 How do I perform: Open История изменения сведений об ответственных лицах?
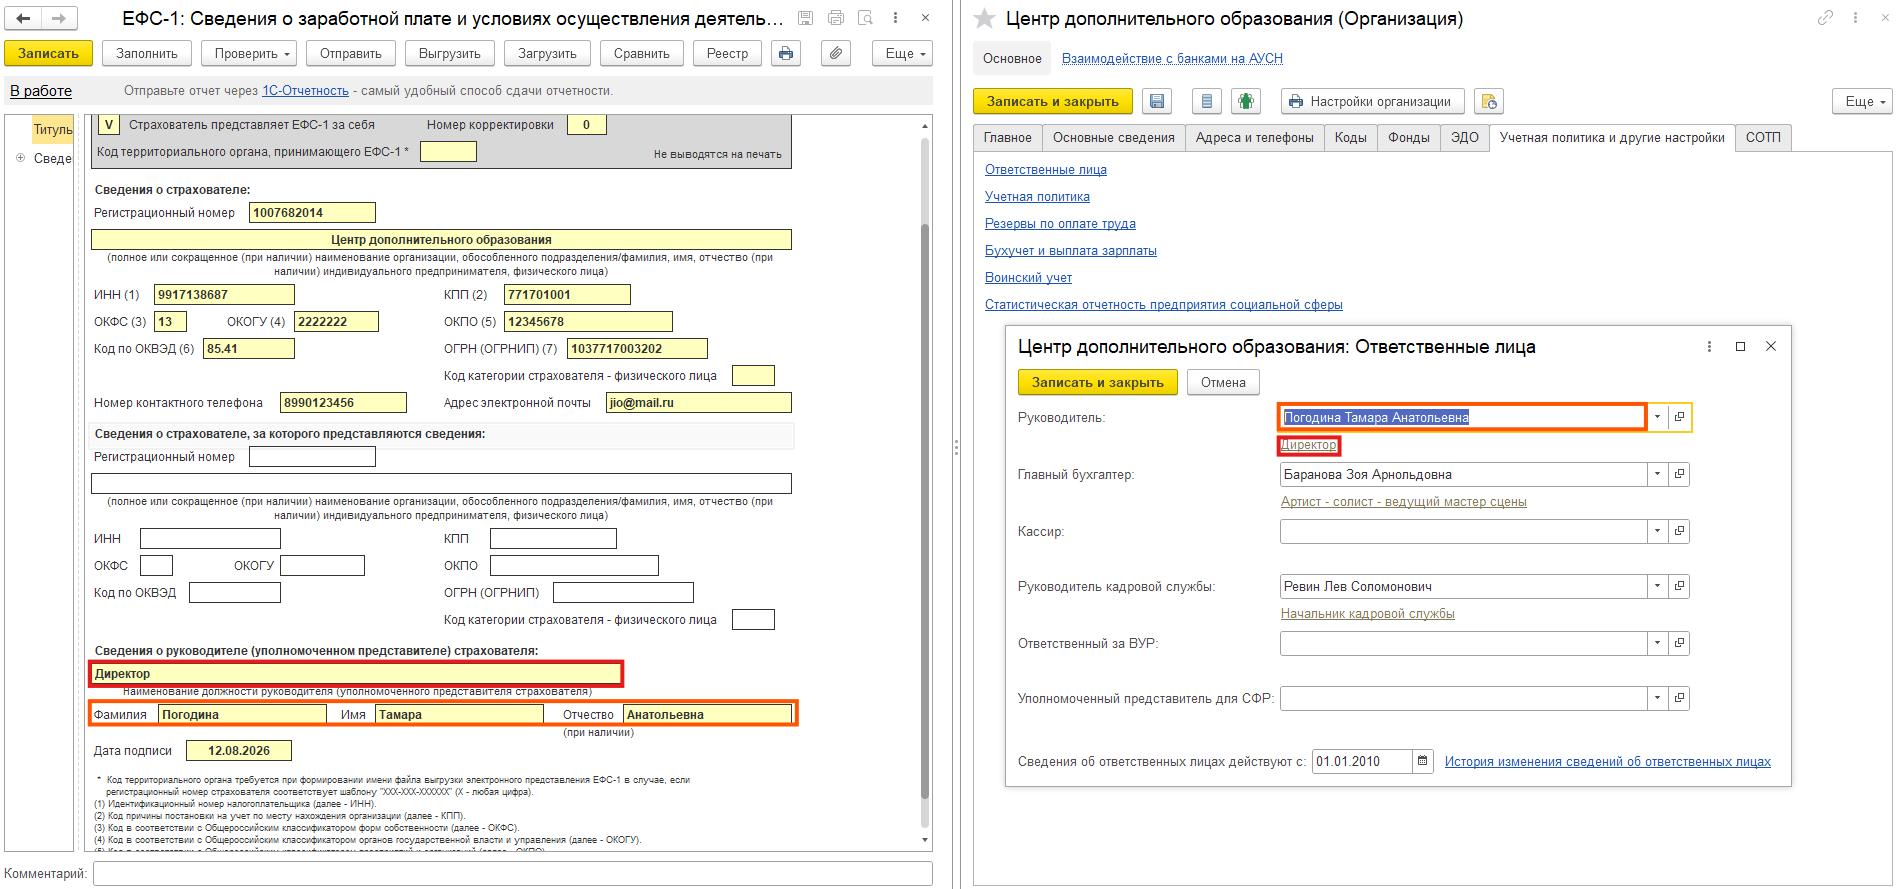[1607, 761]
